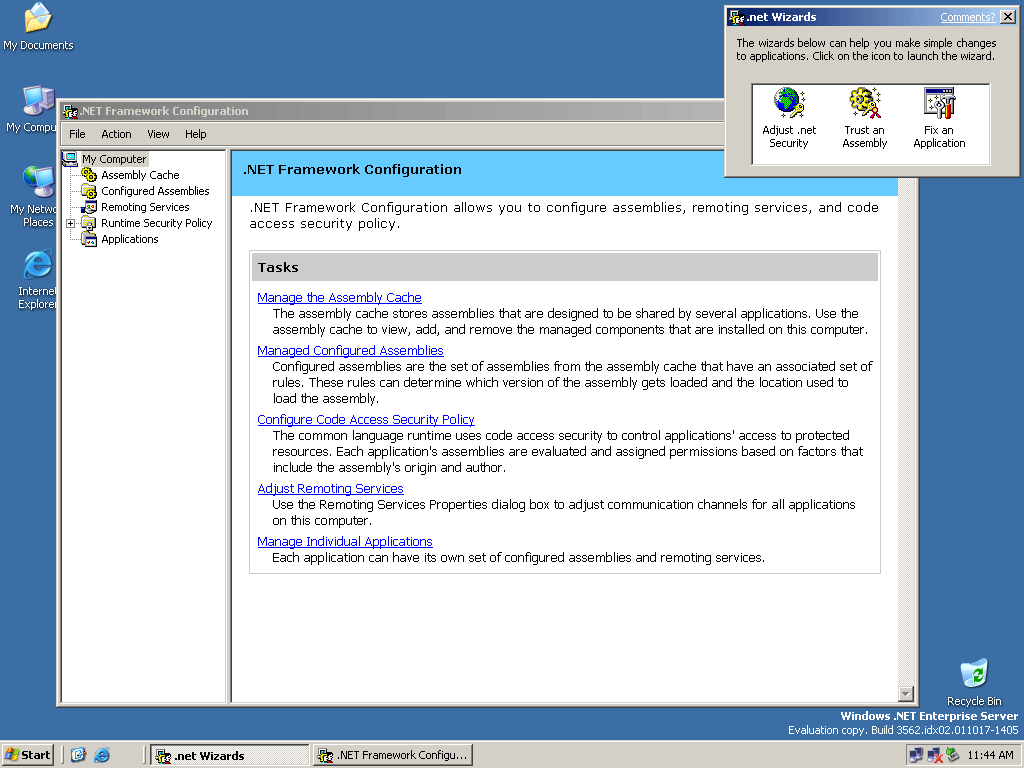Click the .net Wizards title bar icon

pyautogui.click(x=737, y=17)
